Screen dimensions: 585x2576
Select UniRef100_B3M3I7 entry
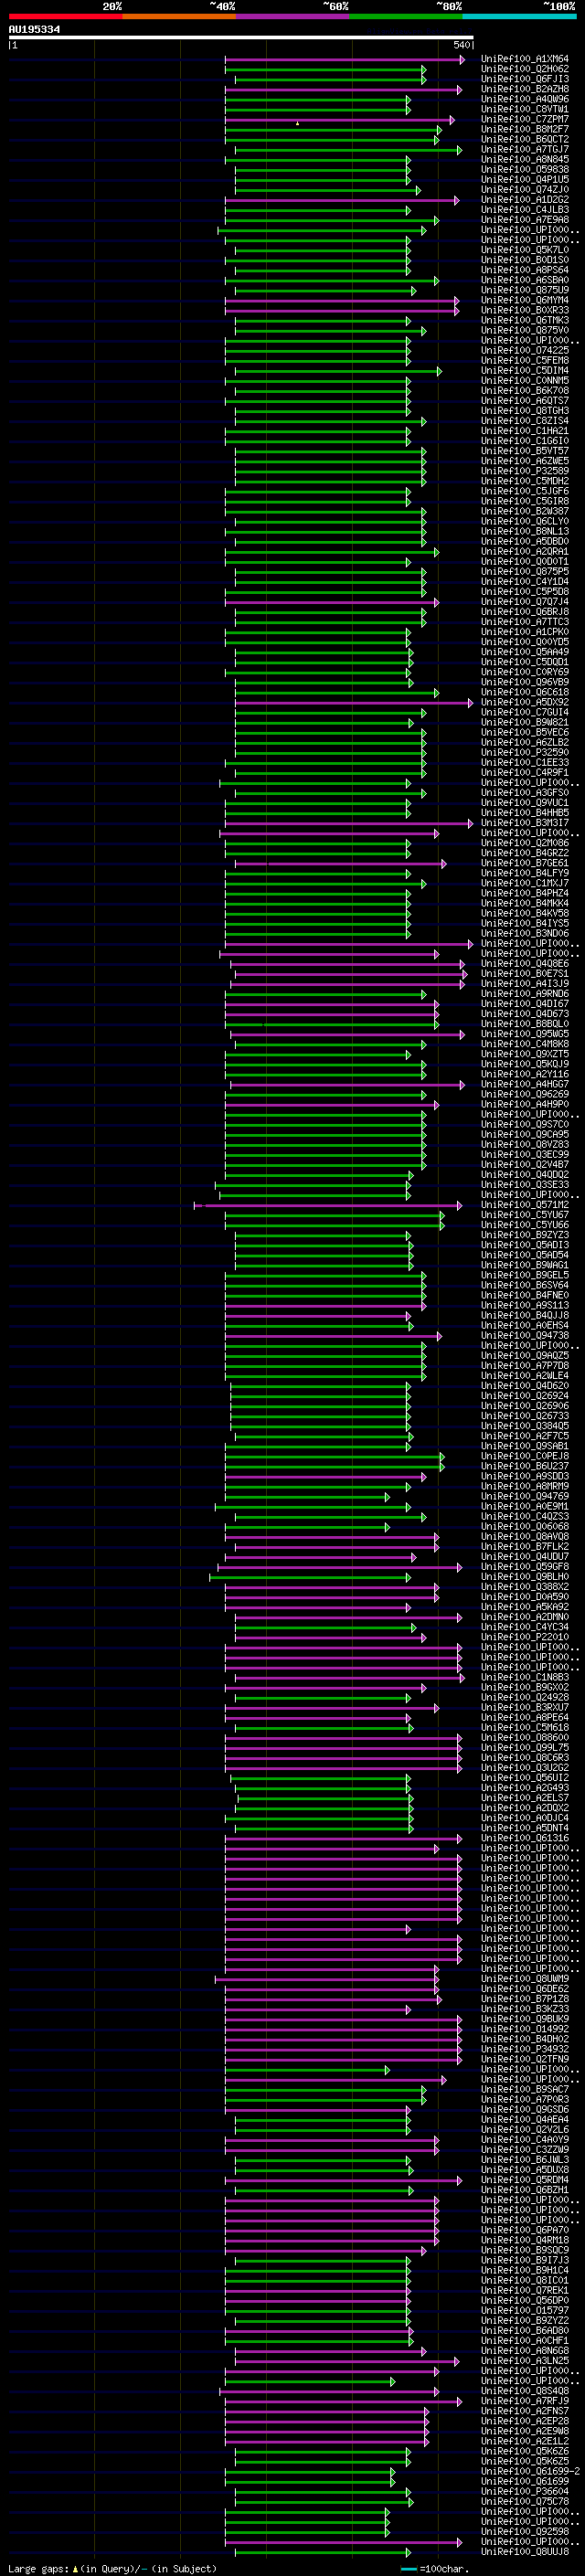click(x=525, y=823)
